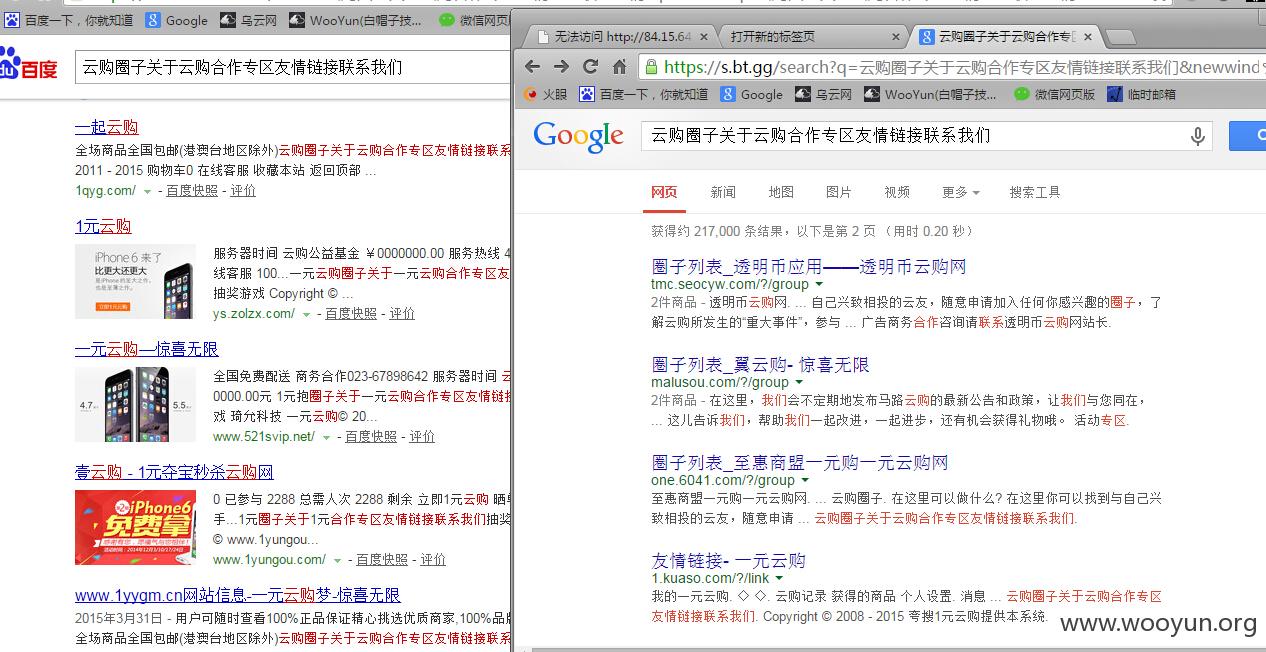
Task: Open result 友情链接- 一元云购
Action: 728,561
